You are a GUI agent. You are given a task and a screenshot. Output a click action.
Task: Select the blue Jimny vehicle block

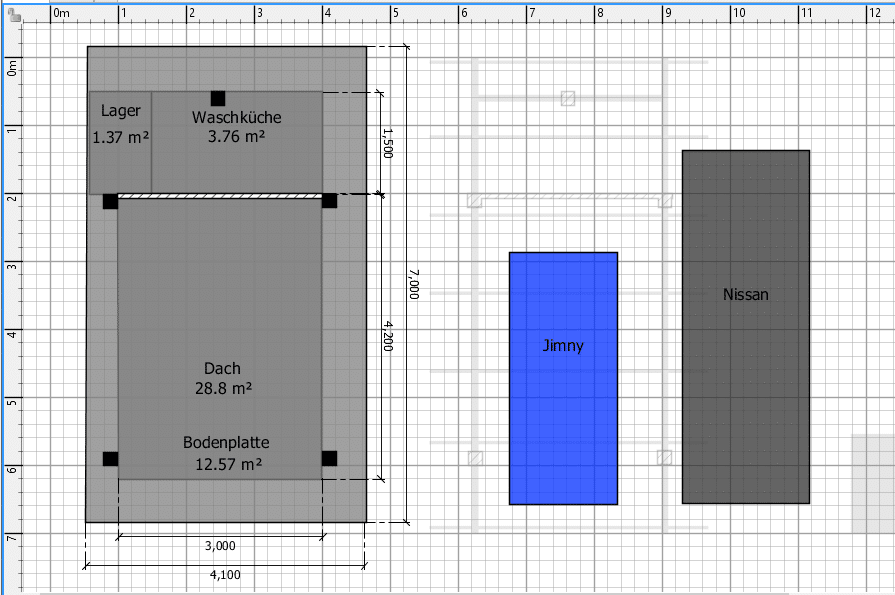(x=563, y=378)
